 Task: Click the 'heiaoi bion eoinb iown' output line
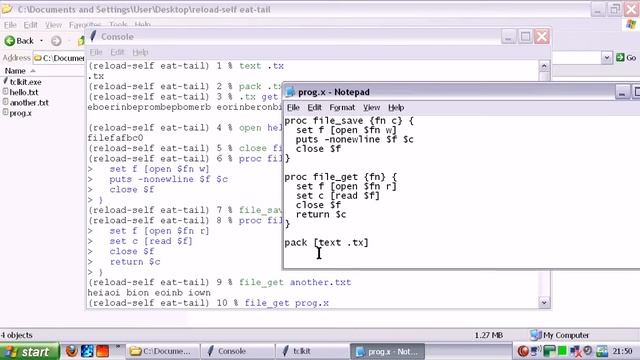coord(149,293)
